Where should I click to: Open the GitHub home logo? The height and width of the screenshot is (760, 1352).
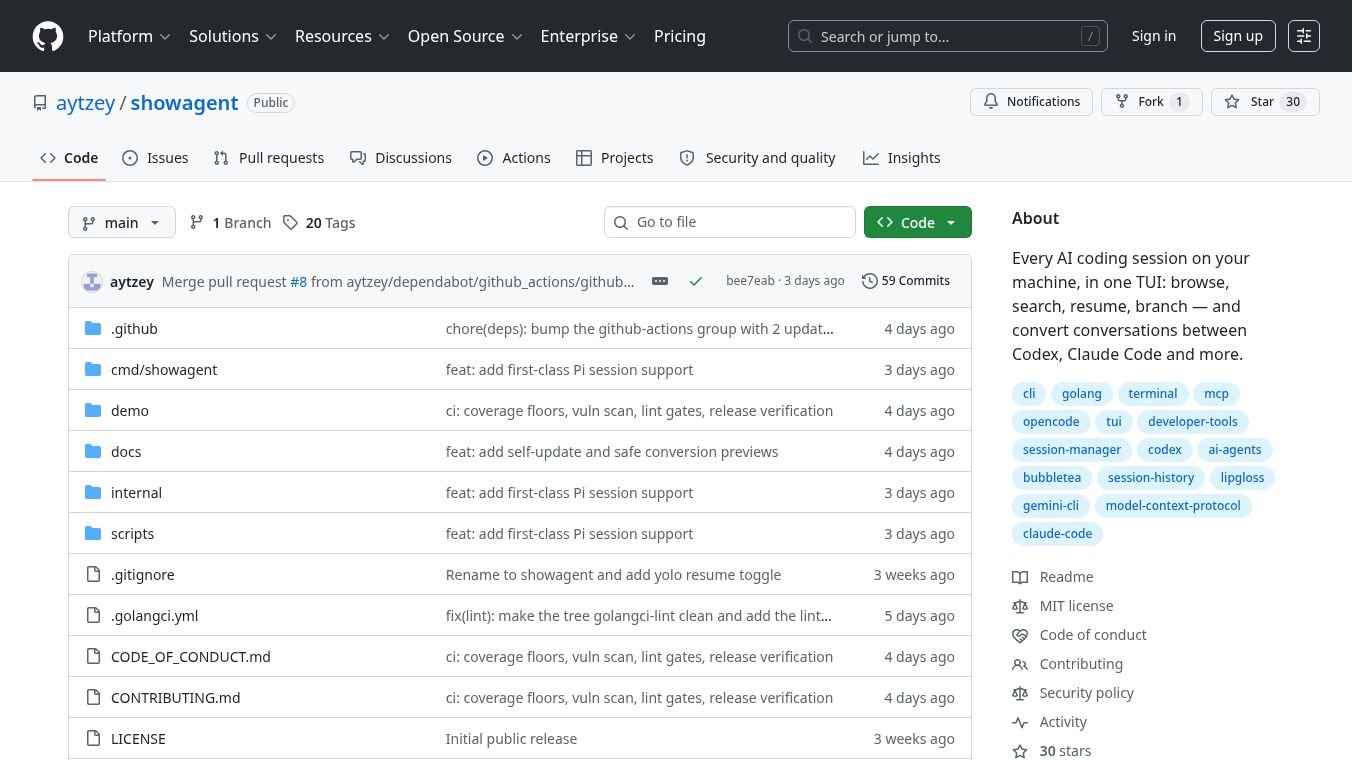(48, 36)
